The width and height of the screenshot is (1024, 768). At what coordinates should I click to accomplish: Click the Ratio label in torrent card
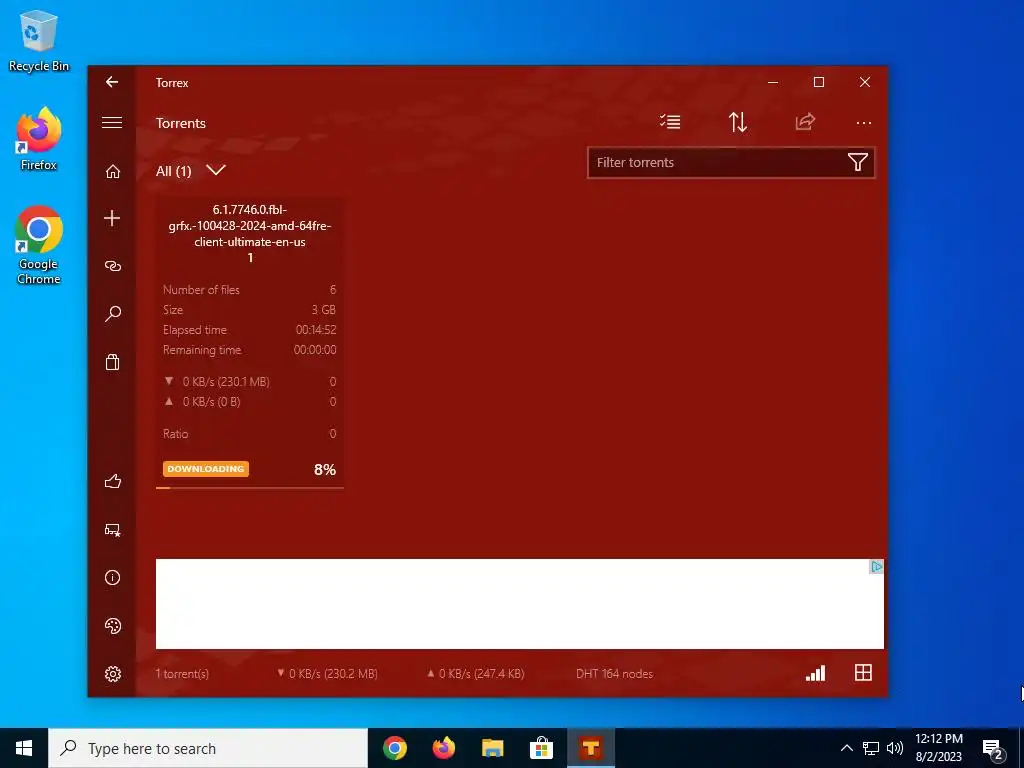[176, 434]
